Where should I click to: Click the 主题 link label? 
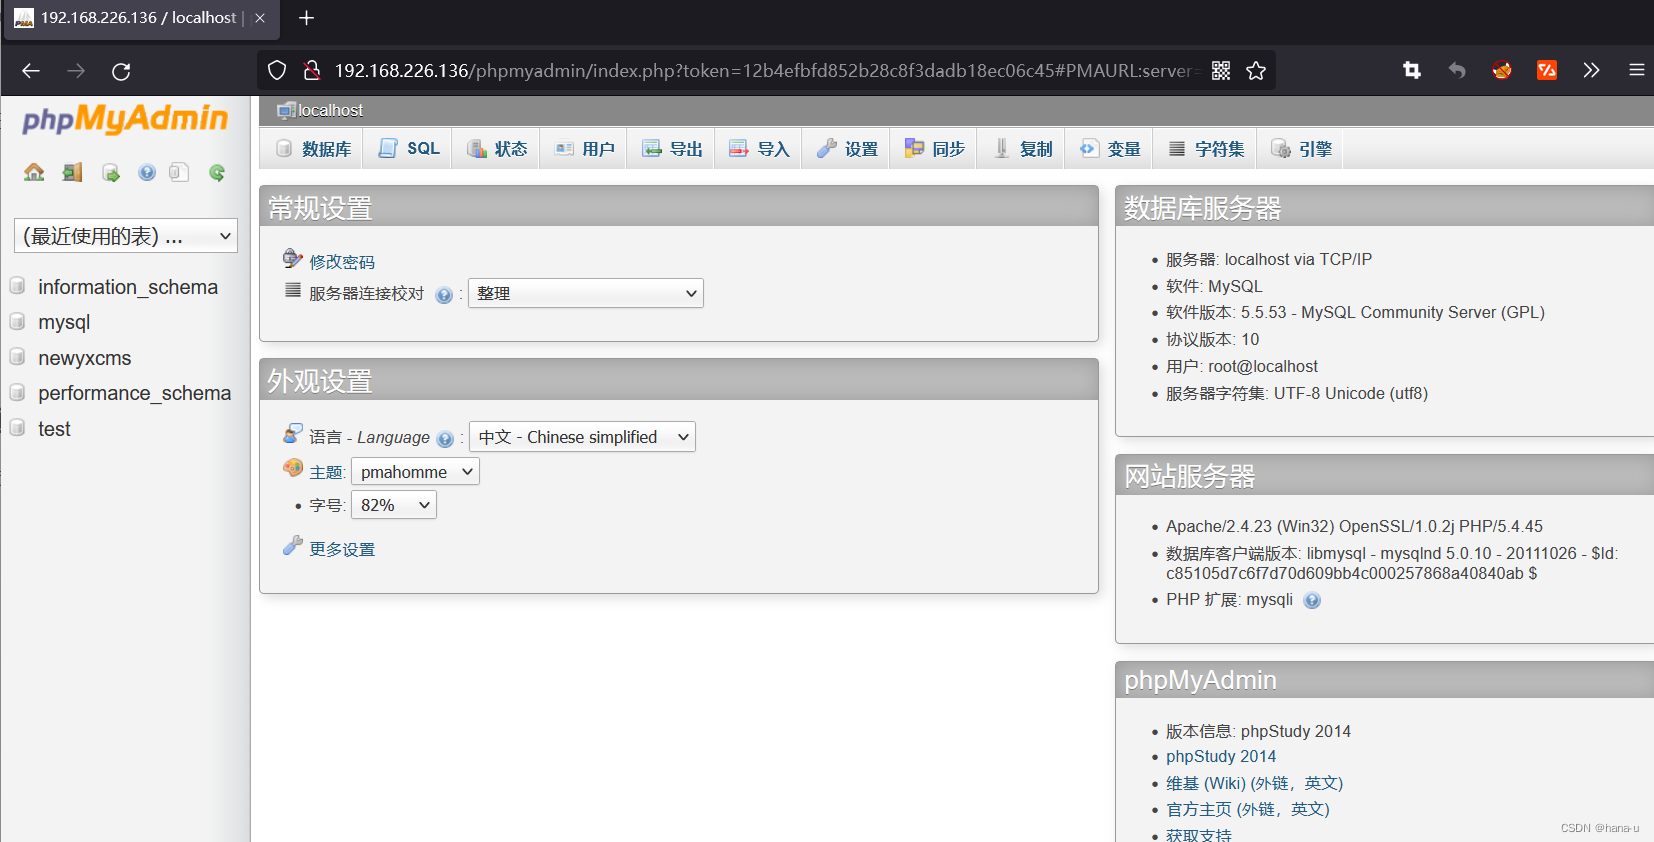pos(326,473)
